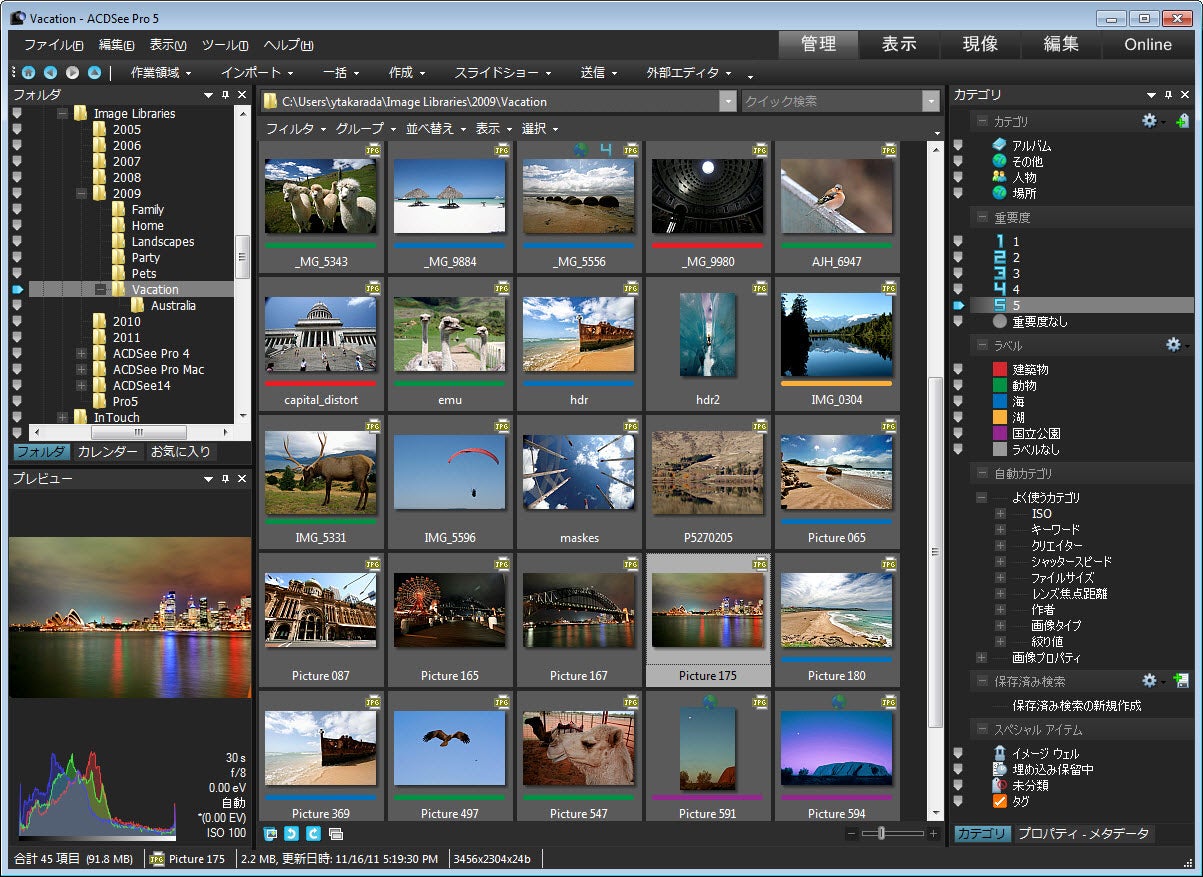Click the rotate left icon below thumbnails

292,833
